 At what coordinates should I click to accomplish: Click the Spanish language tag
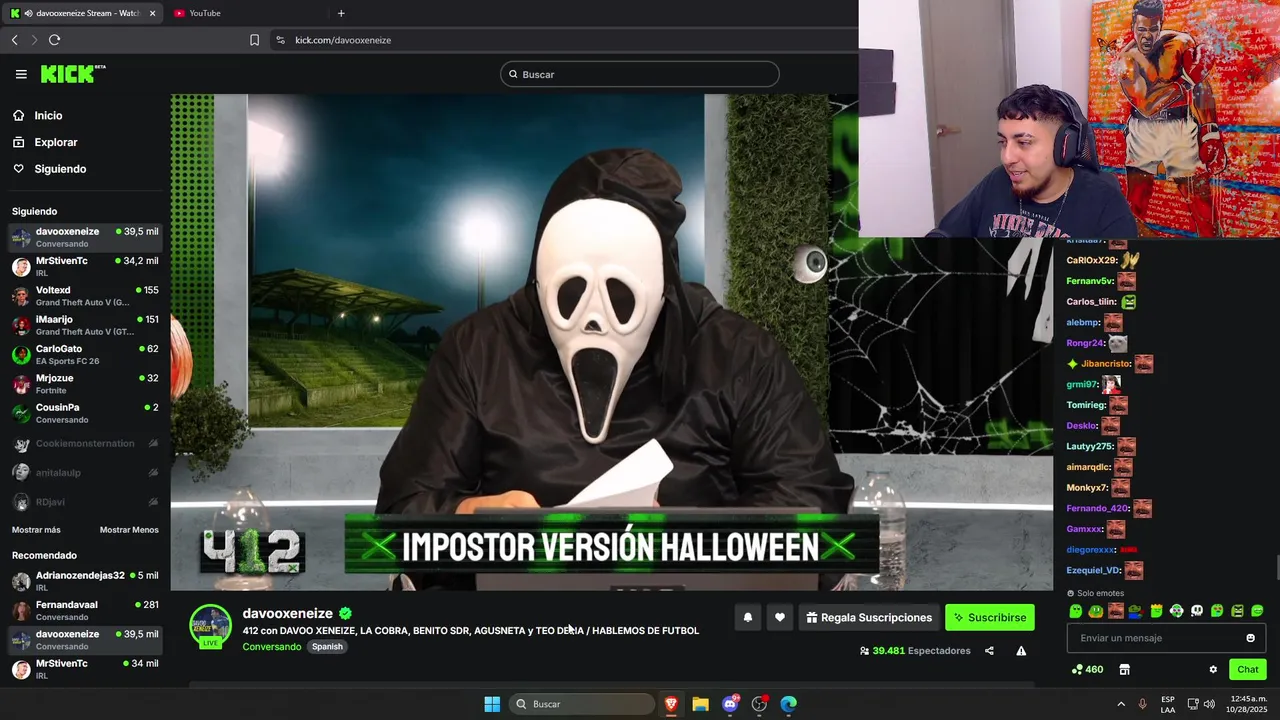[x=327, y=647]
